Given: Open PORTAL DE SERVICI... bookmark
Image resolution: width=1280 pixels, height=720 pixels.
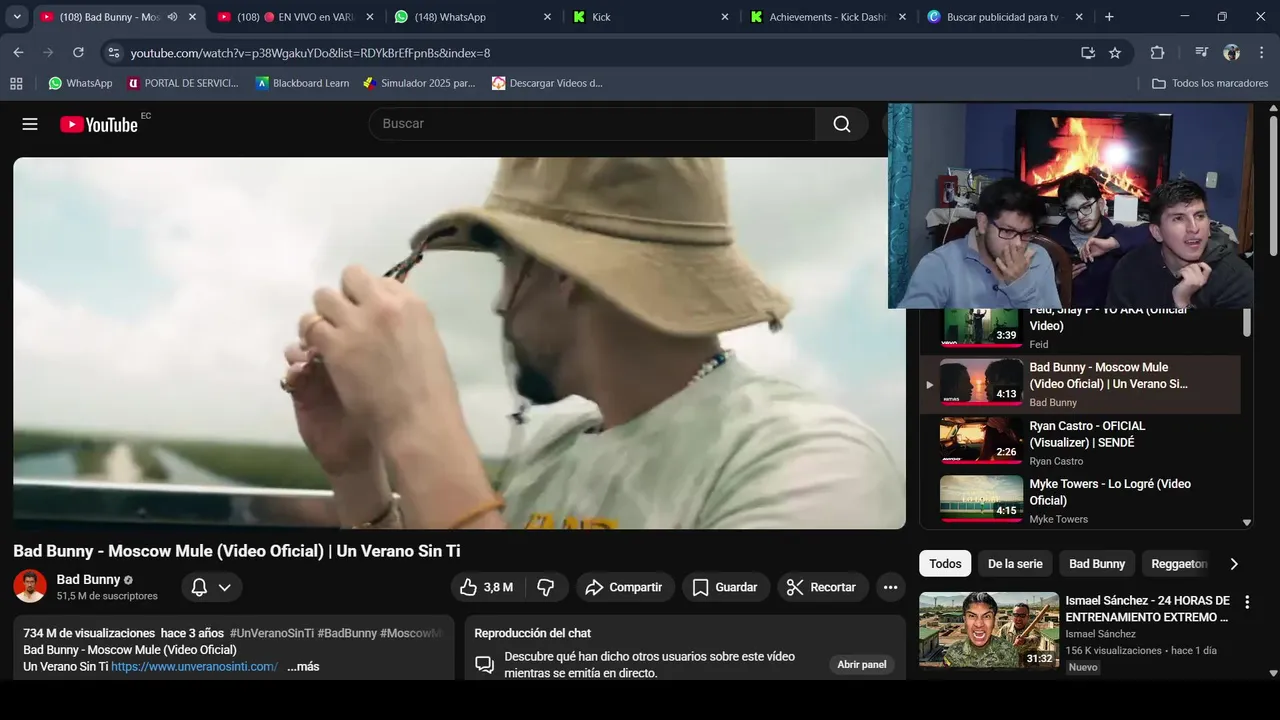Looking at the screenshot, I should pyautogui.click(x=183, y=83).
